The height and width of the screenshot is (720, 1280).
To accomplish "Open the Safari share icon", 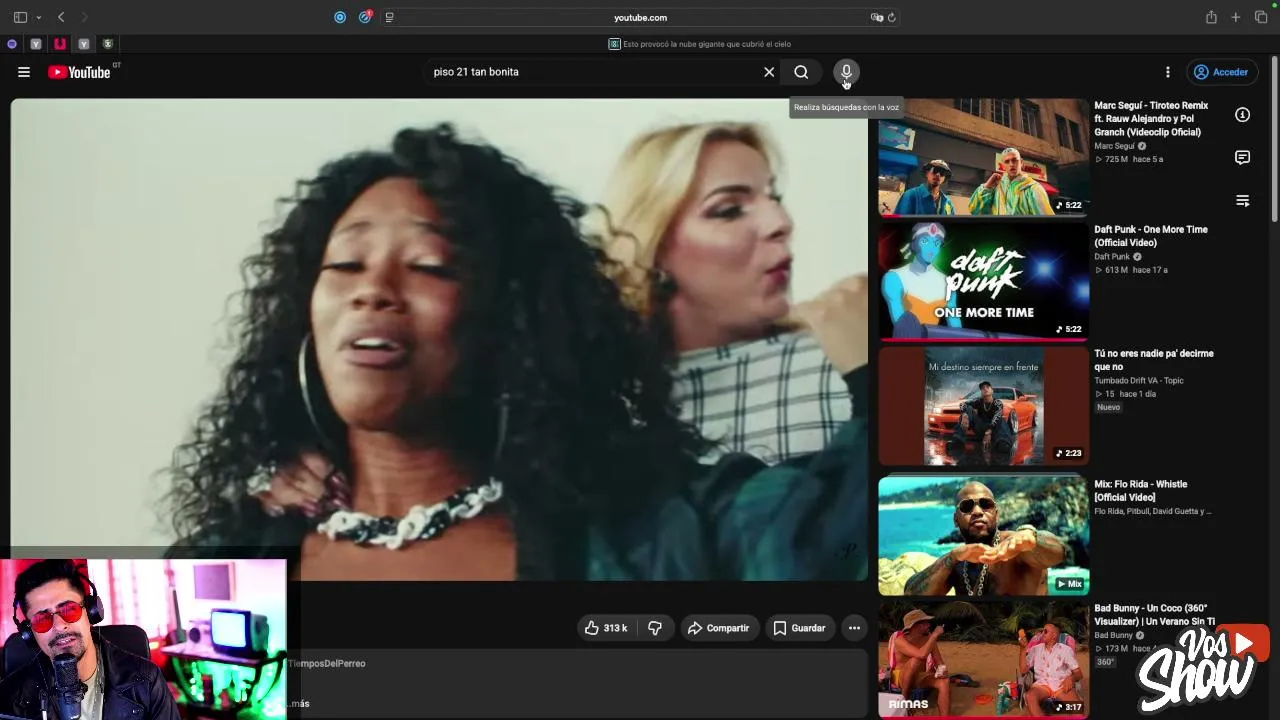I will [x=1211, y=17].
